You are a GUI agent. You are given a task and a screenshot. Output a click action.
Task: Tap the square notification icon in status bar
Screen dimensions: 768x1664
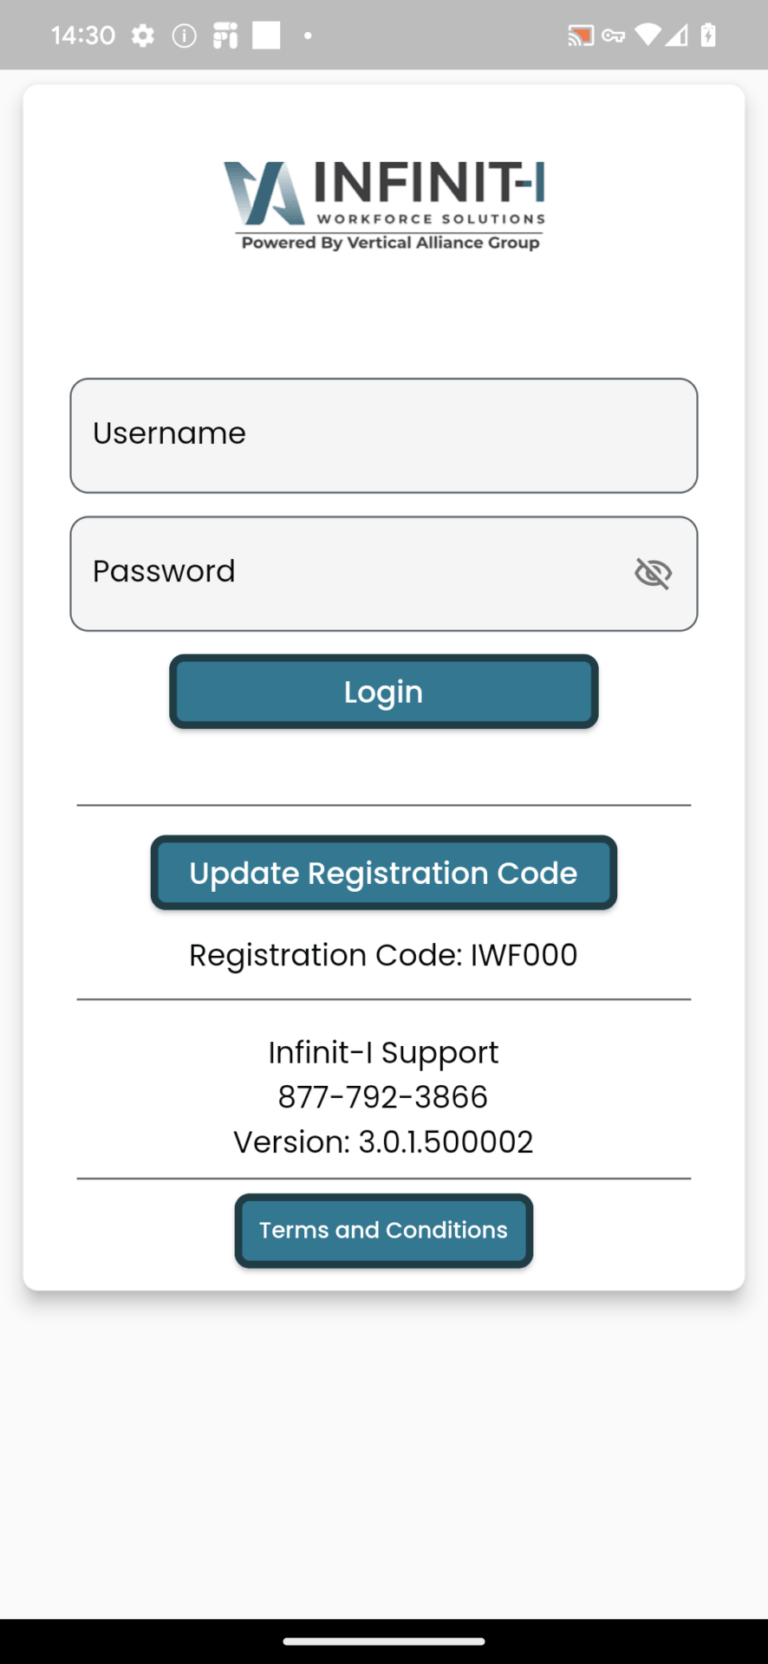[264, 34]
